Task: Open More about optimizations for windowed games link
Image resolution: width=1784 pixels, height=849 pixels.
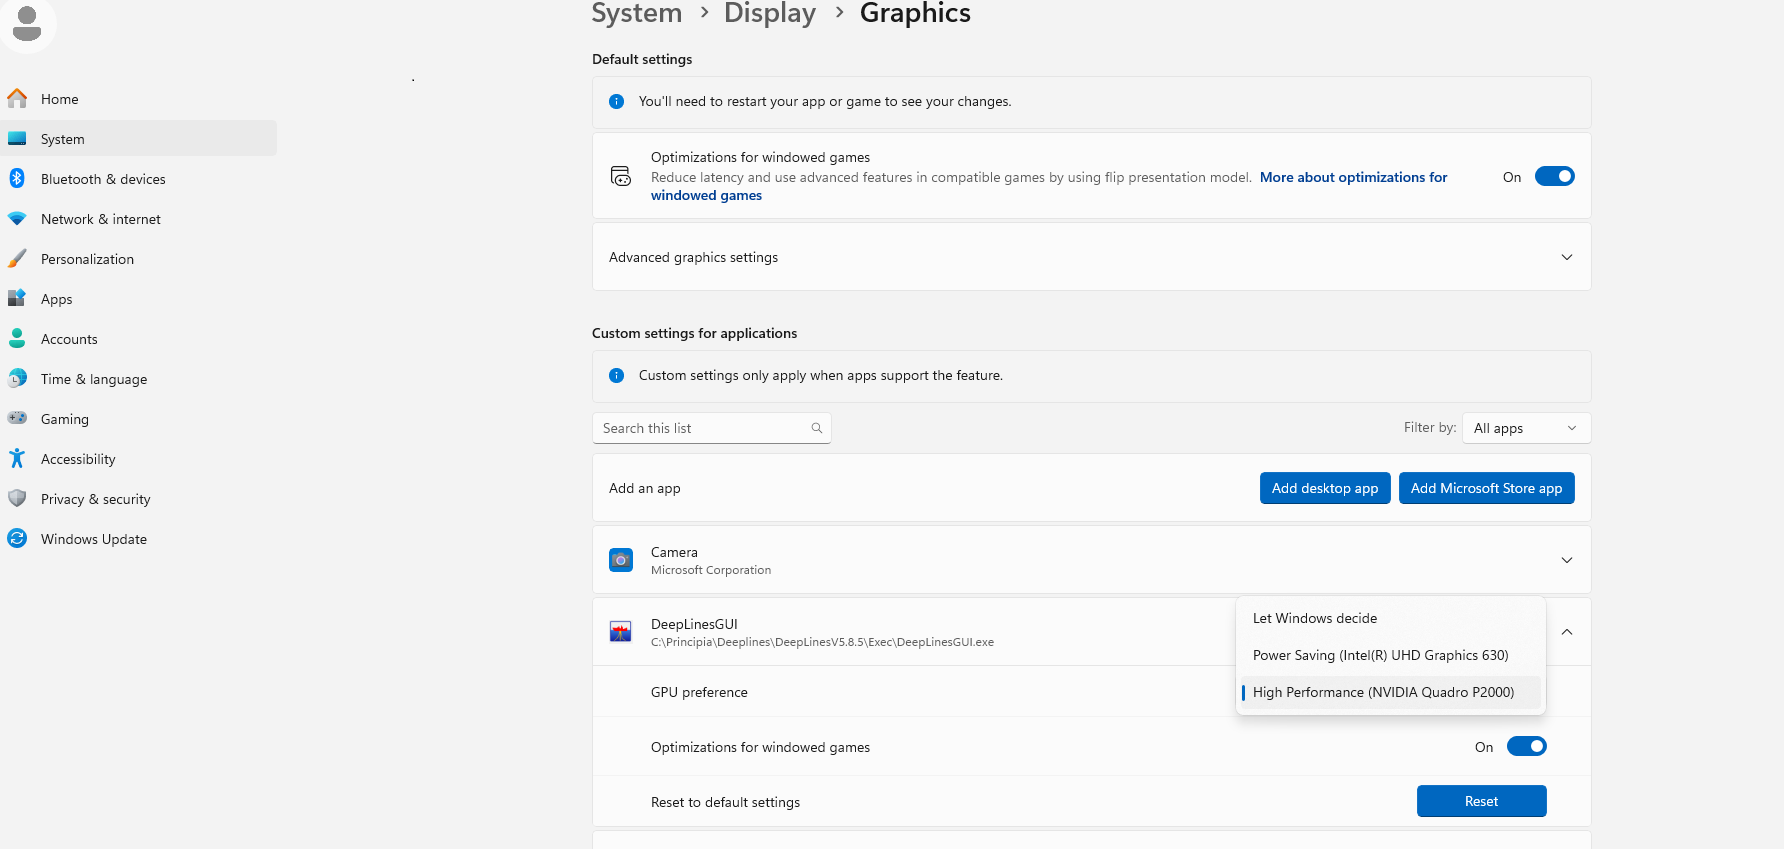Action: [x=1353, y=177]
